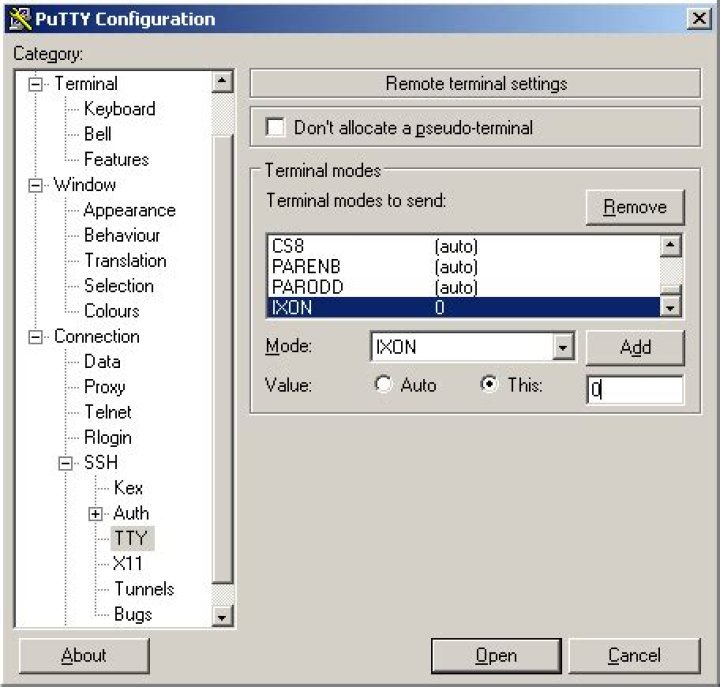Click the PuTTY icon in title bar

click(x=20, y=19)
